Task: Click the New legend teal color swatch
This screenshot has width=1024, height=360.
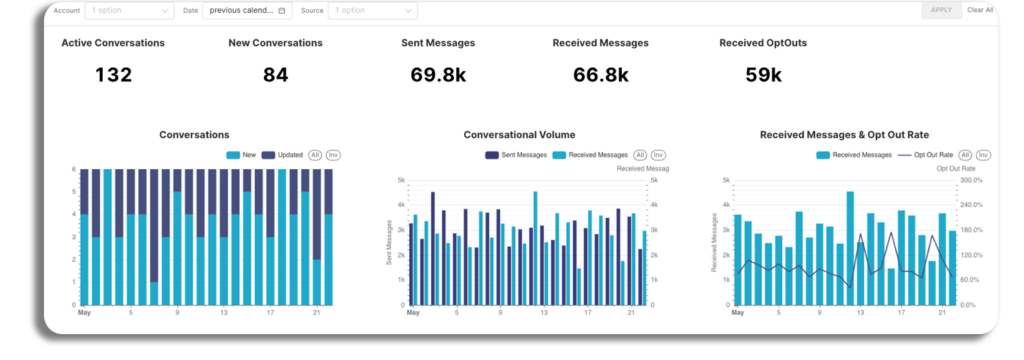Action: click(232, 155)
